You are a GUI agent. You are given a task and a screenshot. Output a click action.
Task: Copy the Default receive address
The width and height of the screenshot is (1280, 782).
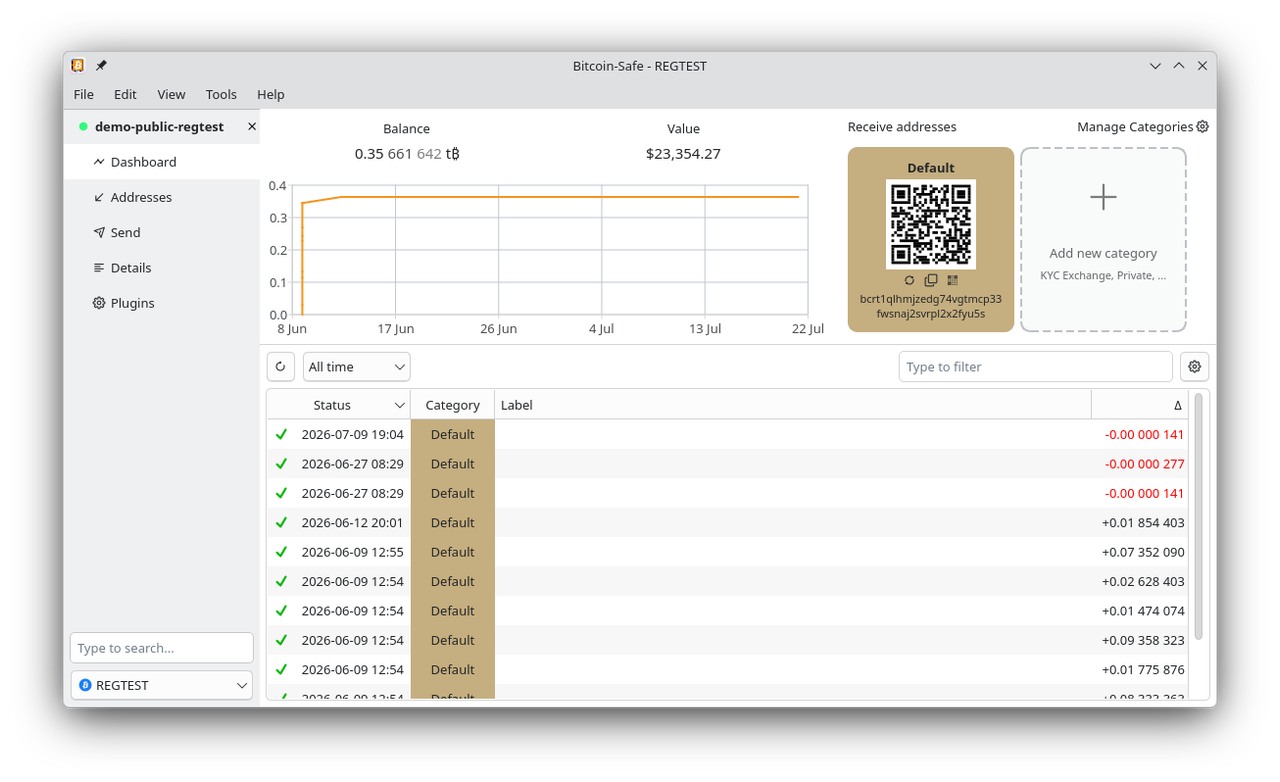[931, 280]
